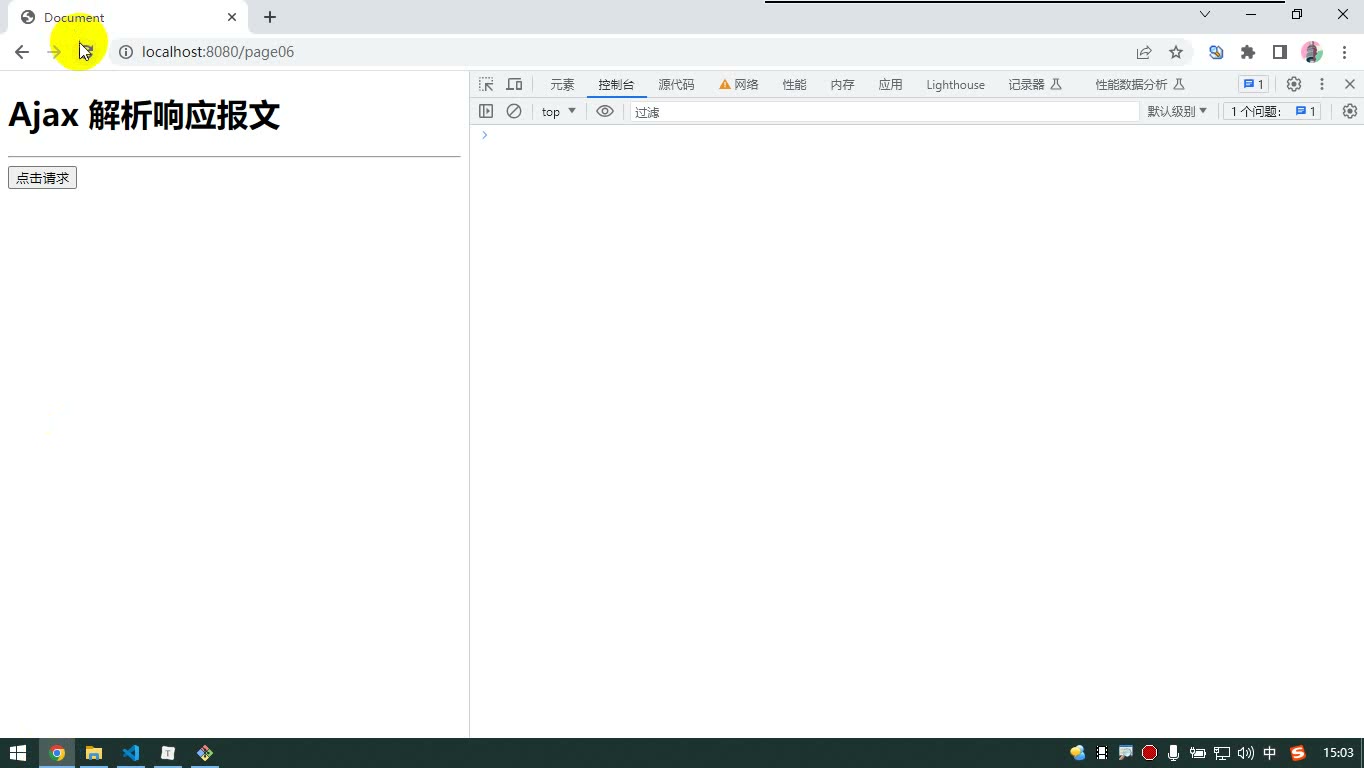This screenshot has width=1364, height=768.
Task: Focus the console 过滤 filter field
Action: coord(884,112)
